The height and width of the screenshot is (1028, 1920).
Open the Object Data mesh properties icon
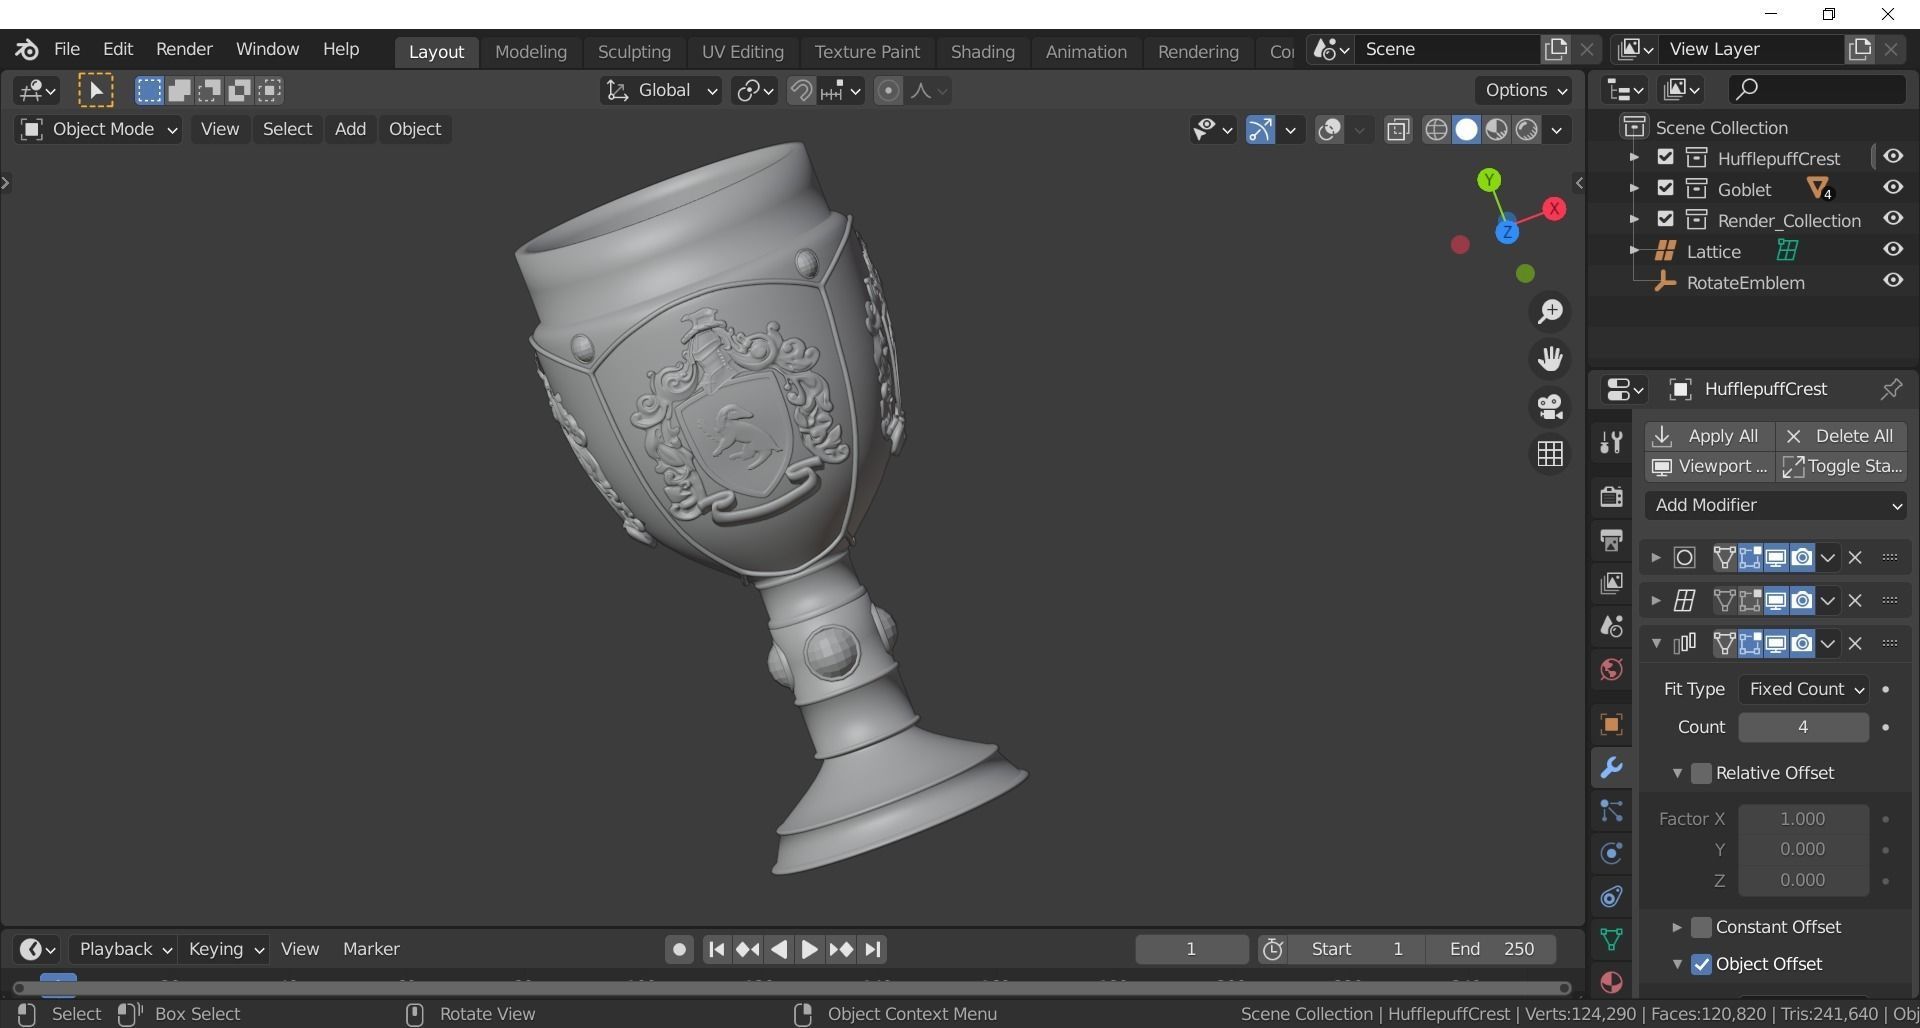[1611, 939]
